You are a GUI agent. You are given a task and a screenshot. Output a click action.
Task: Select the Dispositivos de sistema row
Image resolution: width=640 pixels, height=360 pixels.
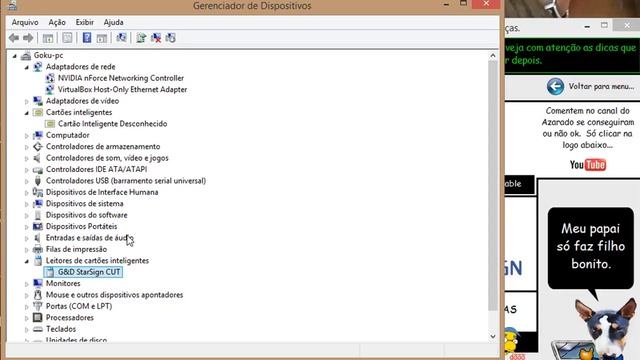[84, 203]
